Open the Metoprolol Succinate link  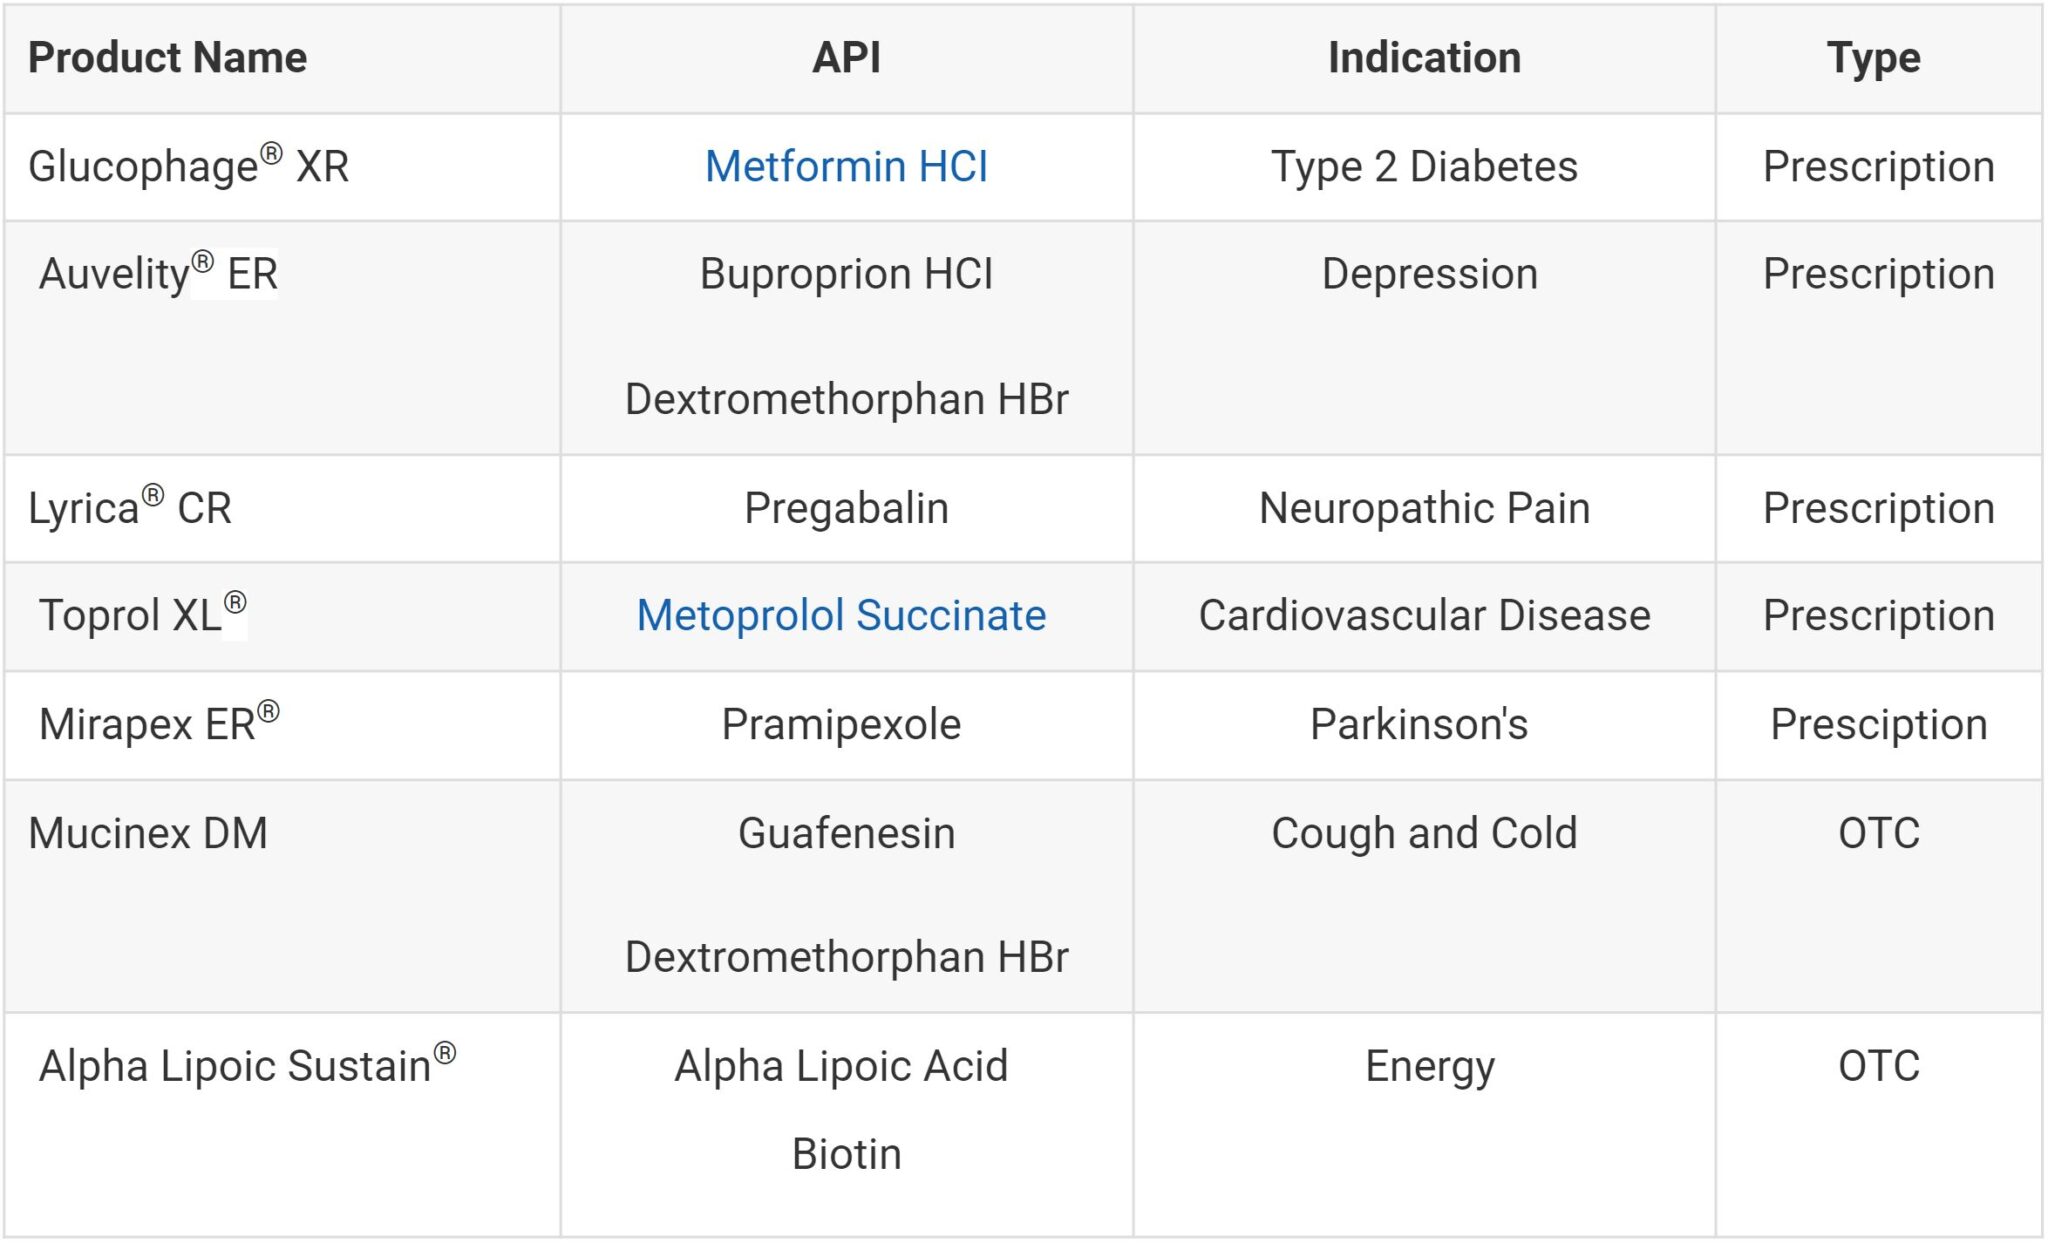click(x=841, y=615)
